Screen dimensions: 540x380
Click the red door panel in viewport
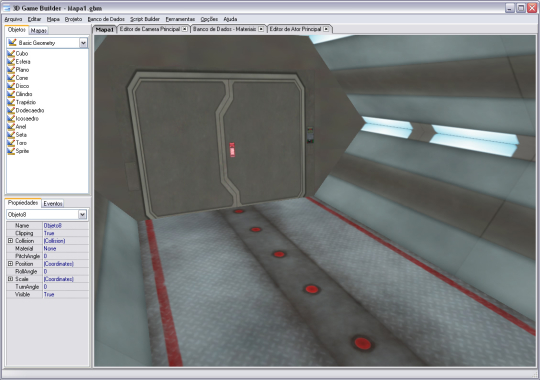232,150
